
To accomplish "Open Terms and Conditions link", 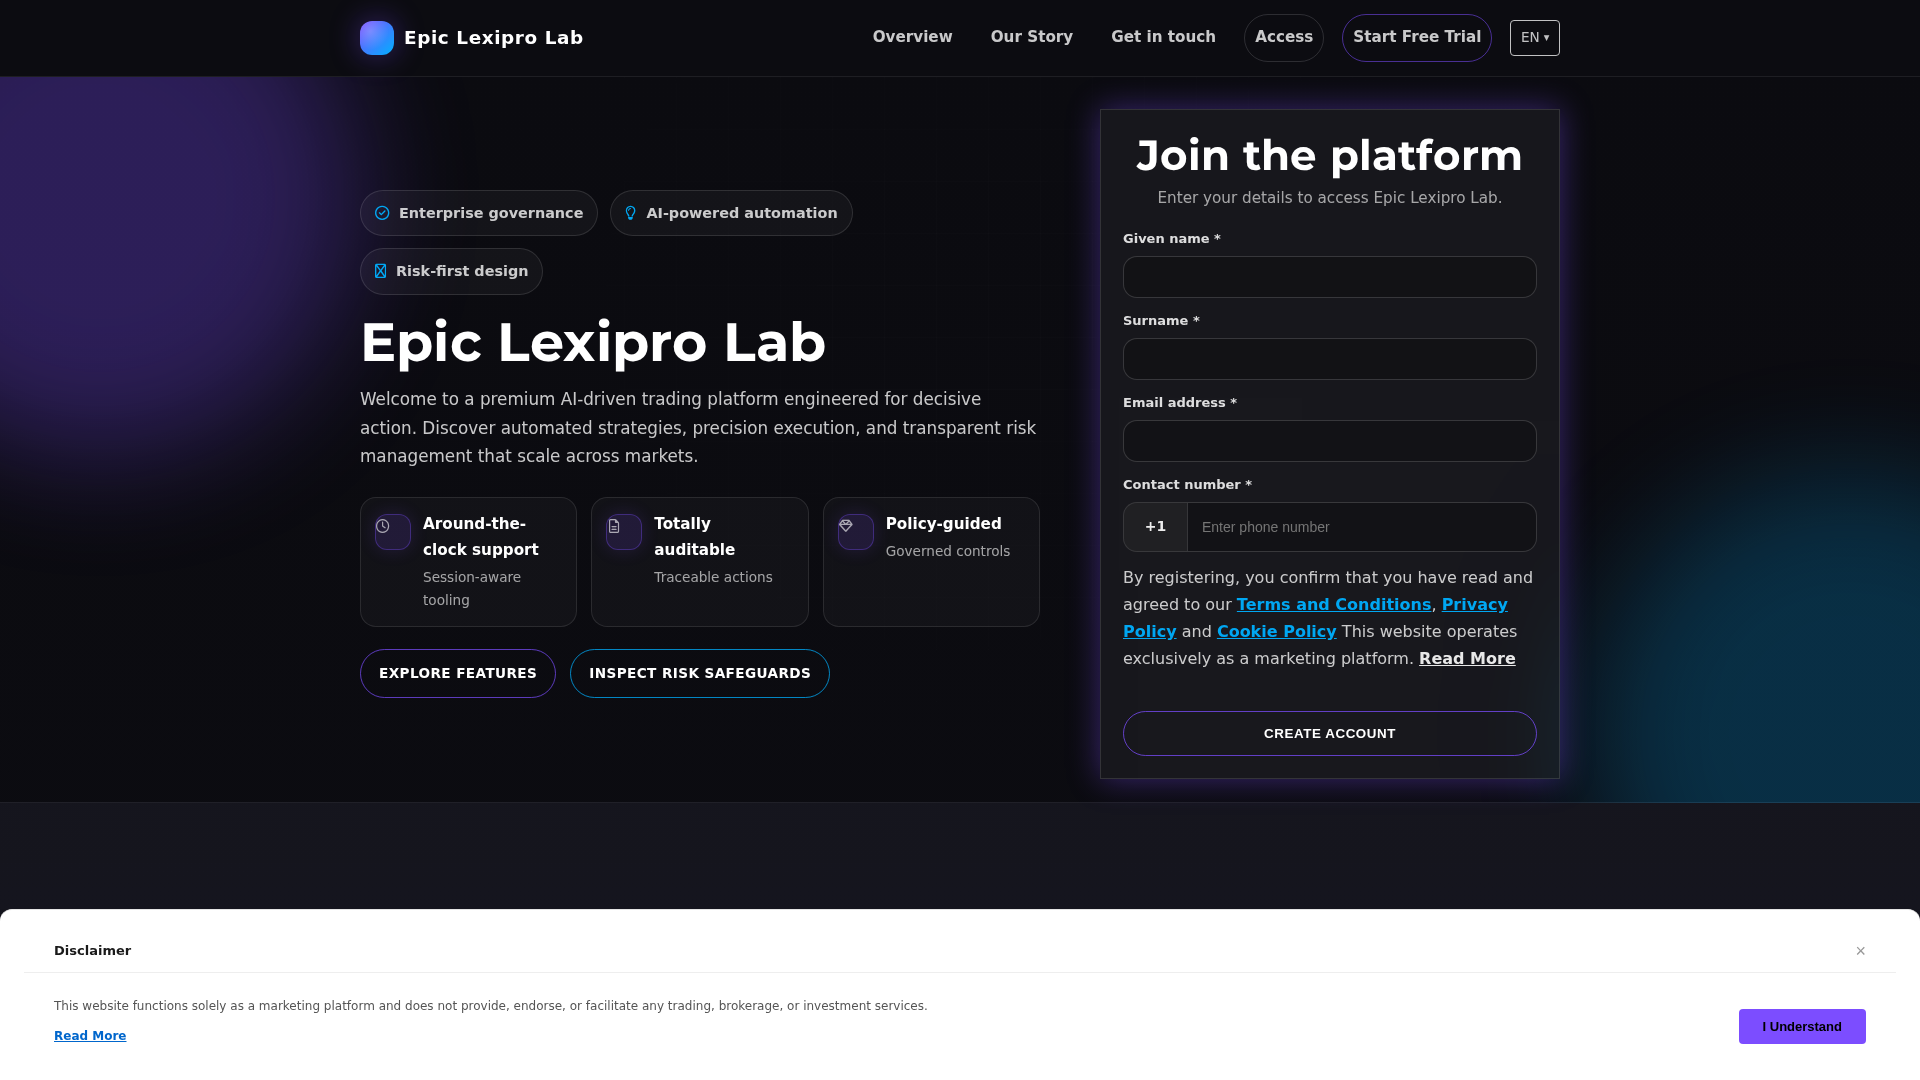I will (x=1333, y=605).
